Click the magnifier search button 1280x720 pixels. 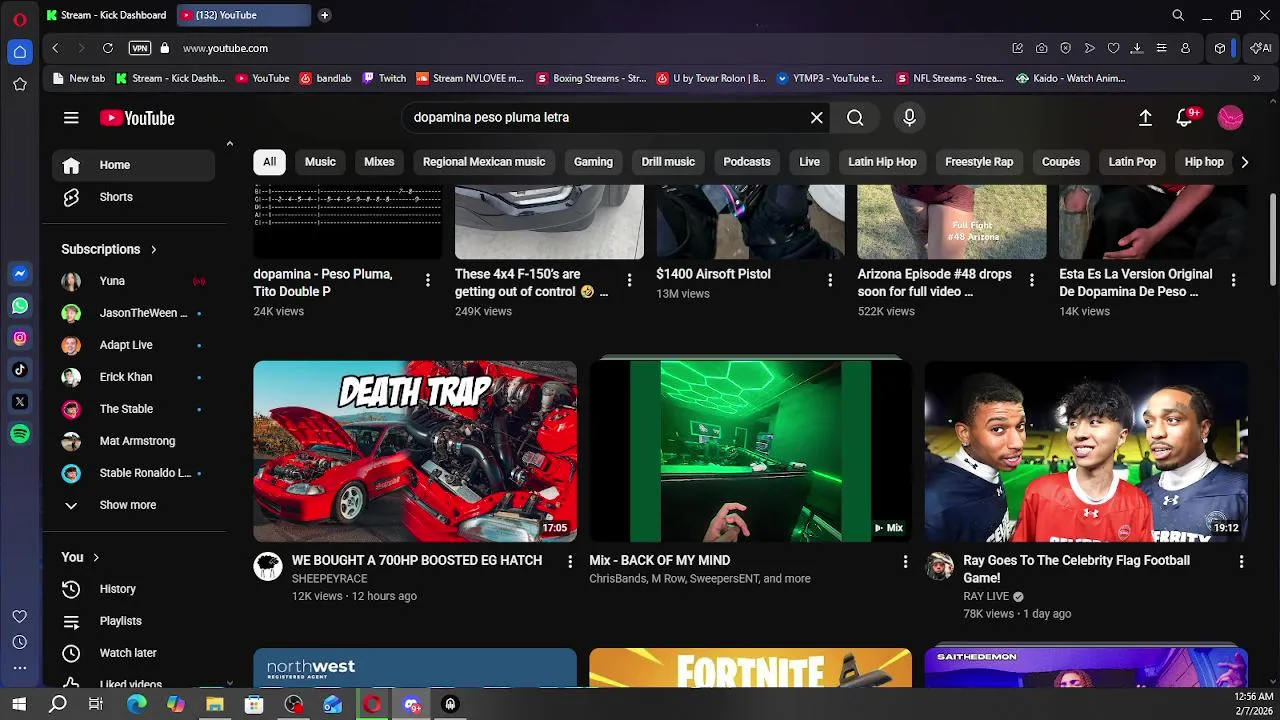point(855,118)
